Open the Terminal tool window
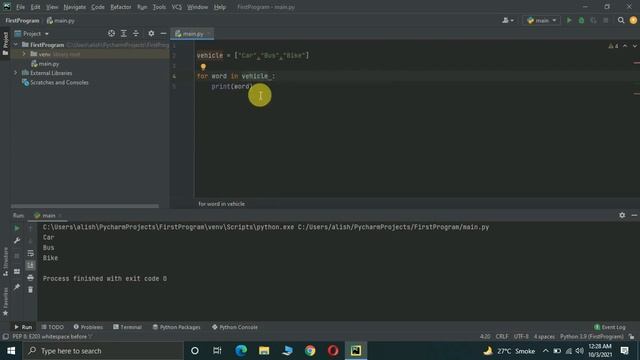 click(127, 327)
